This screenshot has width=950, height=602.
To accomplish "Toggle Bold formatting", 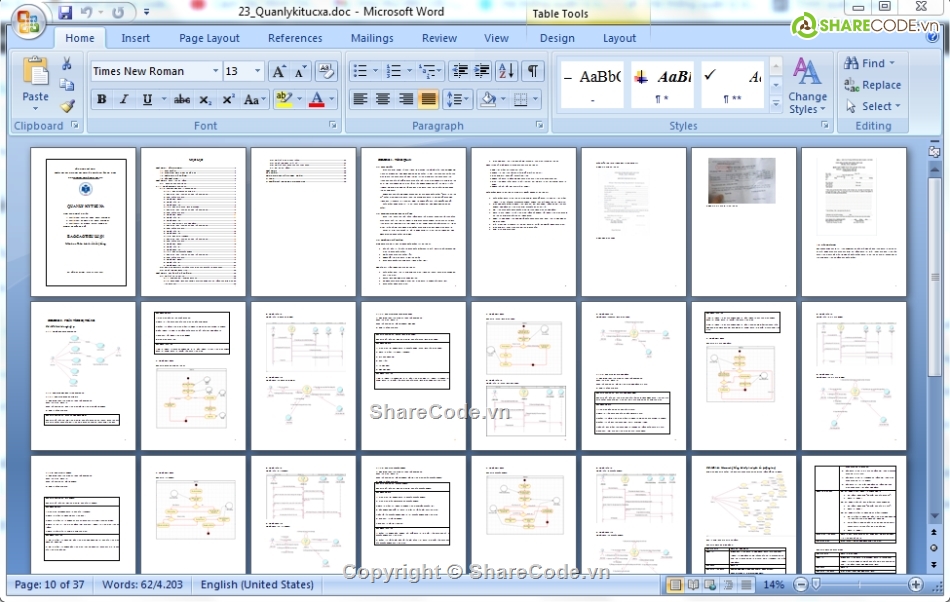I will 102,99.
